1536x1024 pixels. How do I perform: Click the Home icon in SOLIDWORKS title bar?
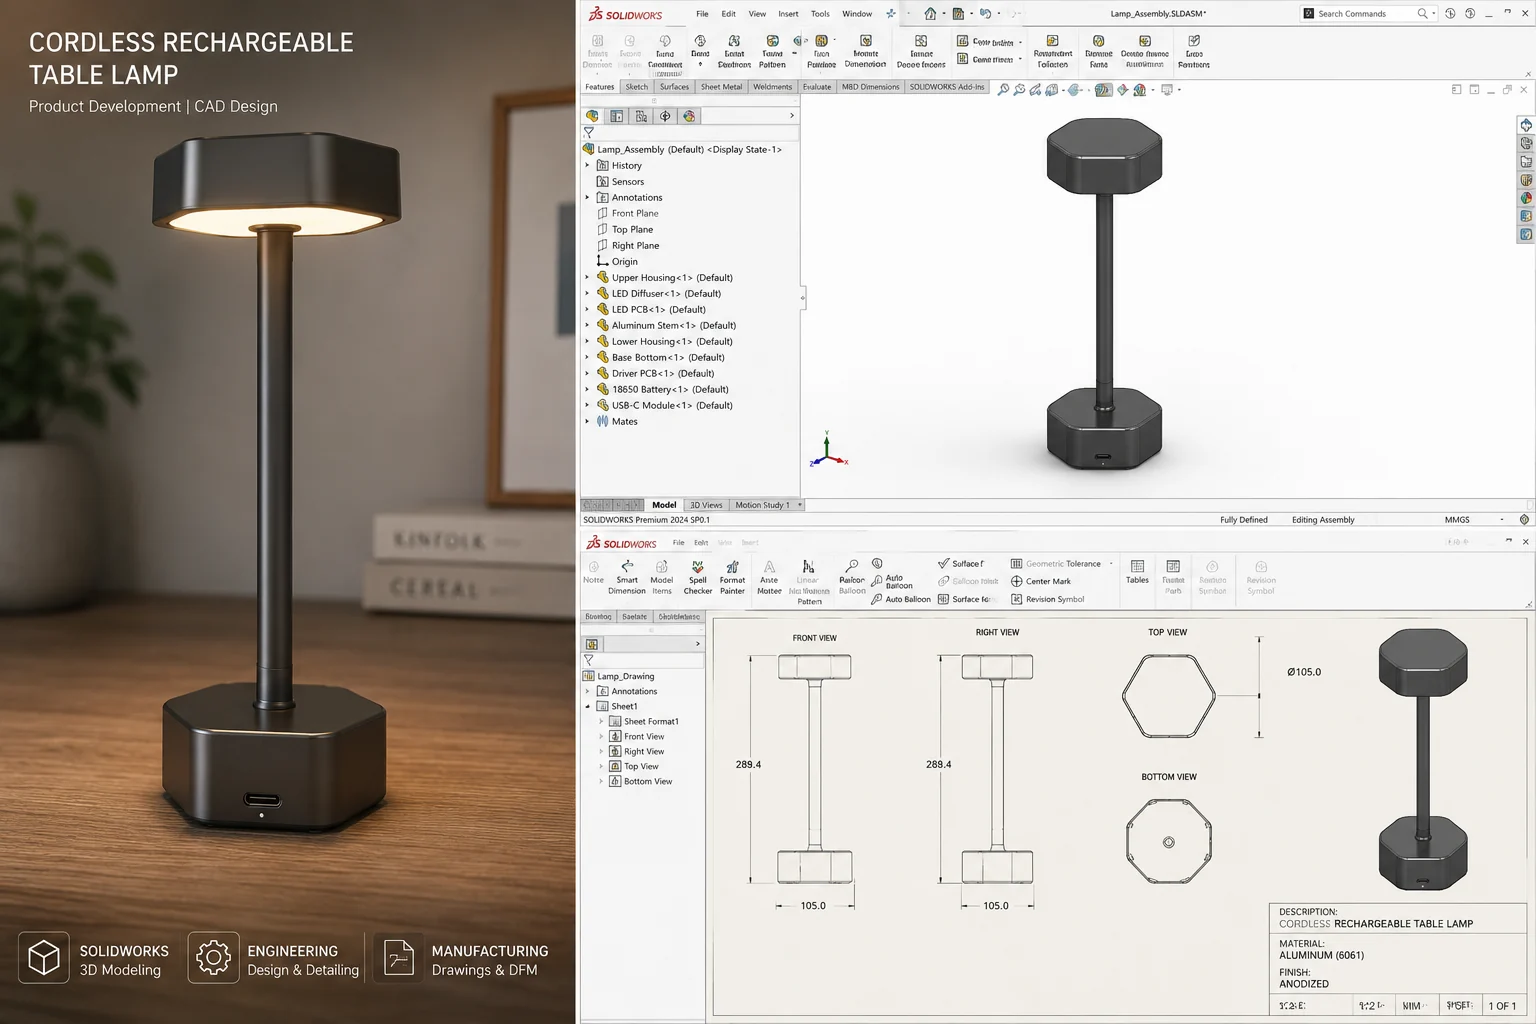(930, 14)
